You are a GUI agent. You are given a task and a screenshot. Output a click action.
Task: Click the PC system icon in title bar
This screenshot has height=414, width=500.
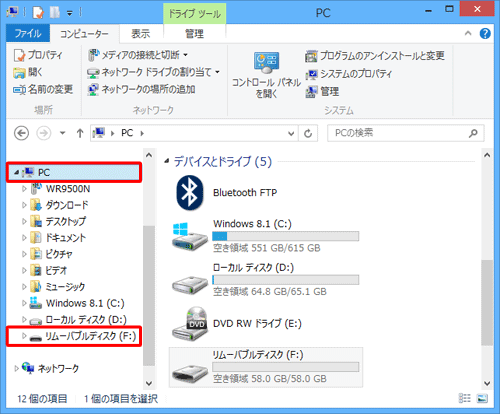tap(13, 12)
